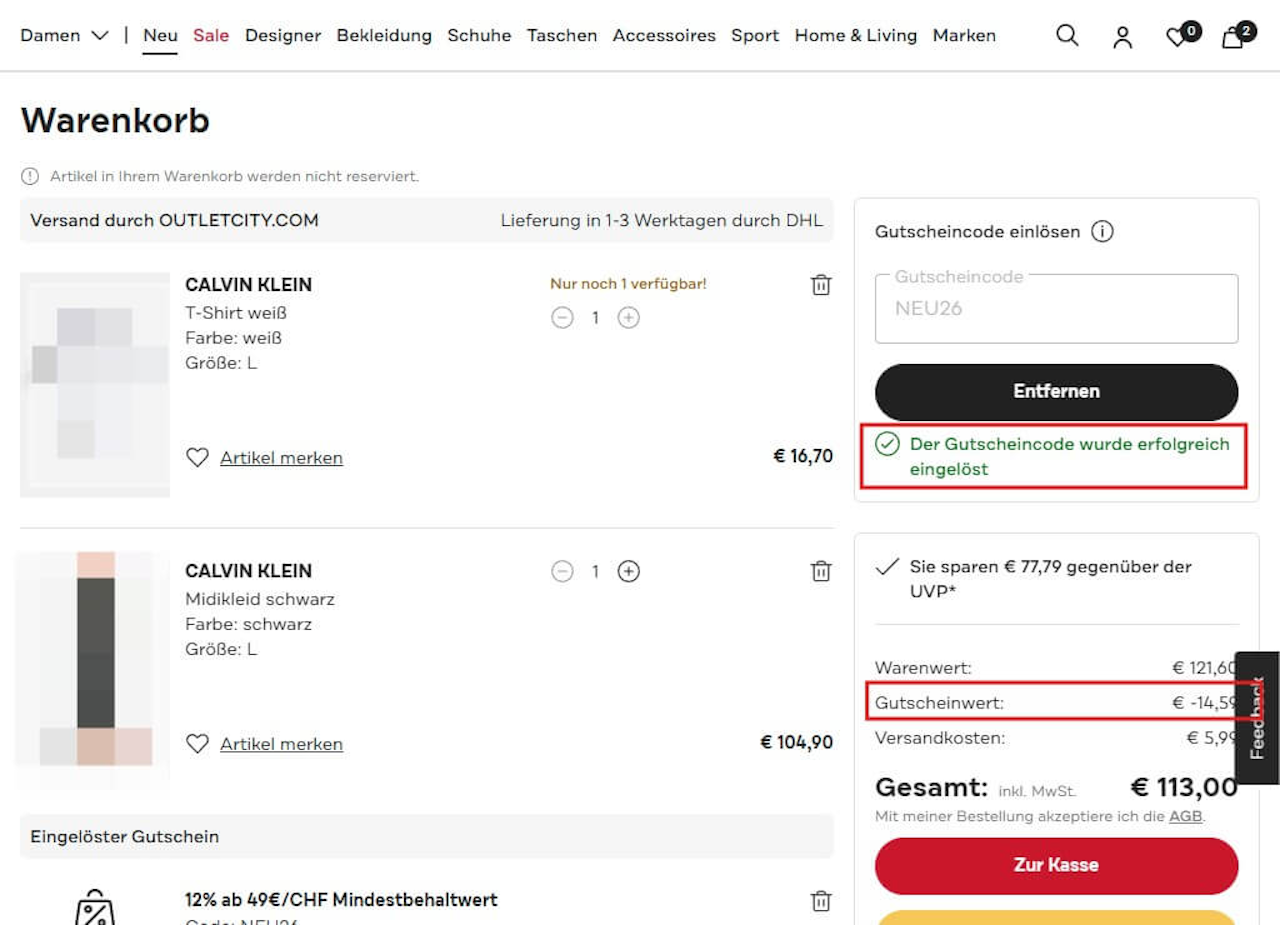Open the Taschen menu item
The height and width of the screenshot is (925, 1280).
[562, 36]
